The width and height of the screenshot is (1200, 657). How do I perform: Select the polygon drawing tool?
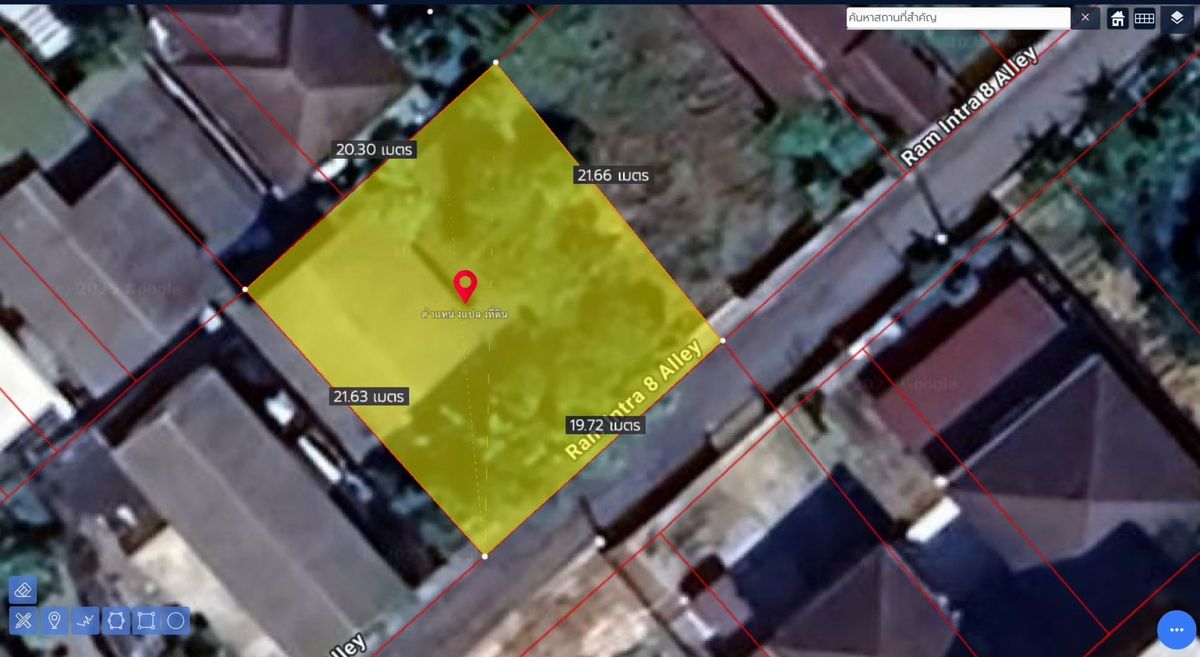click(116, 621)
